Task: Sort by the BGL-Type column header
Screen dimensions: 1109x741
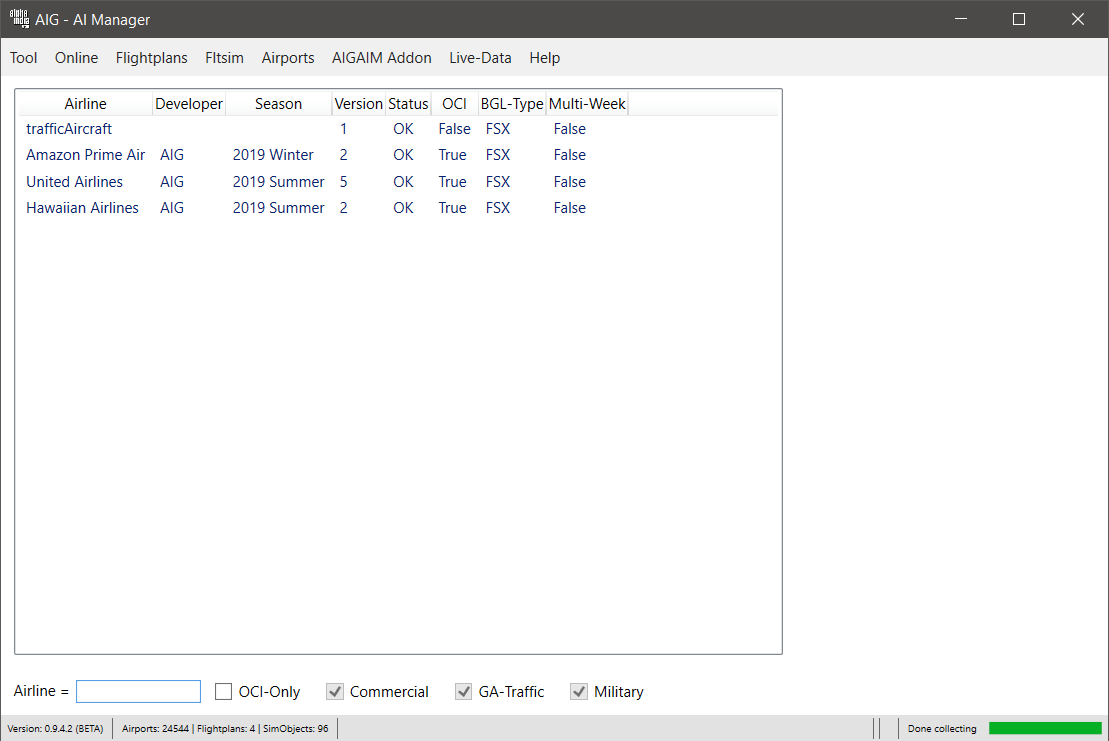Action: (x=512, y=104)
